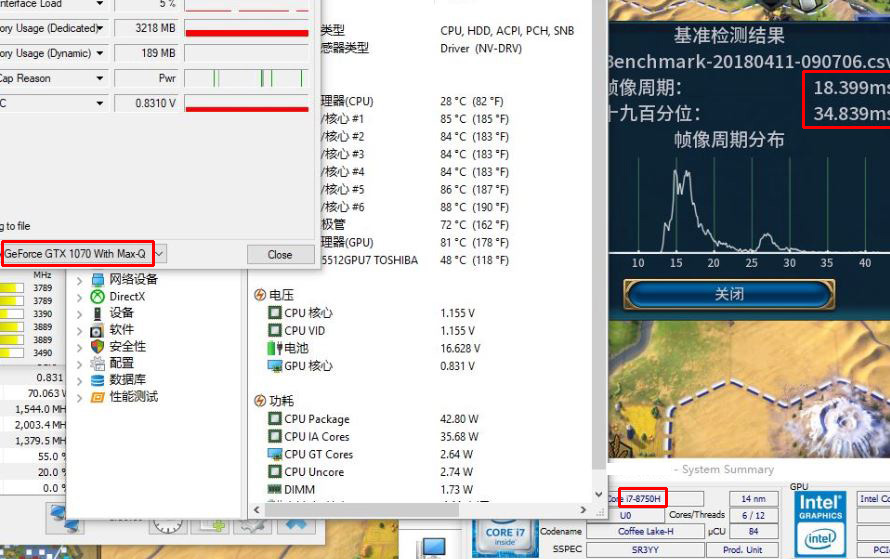This screenshot has height=559, width=890.
Task: Click the 设备 devices tower icon
Action: [x=98, y=313]
